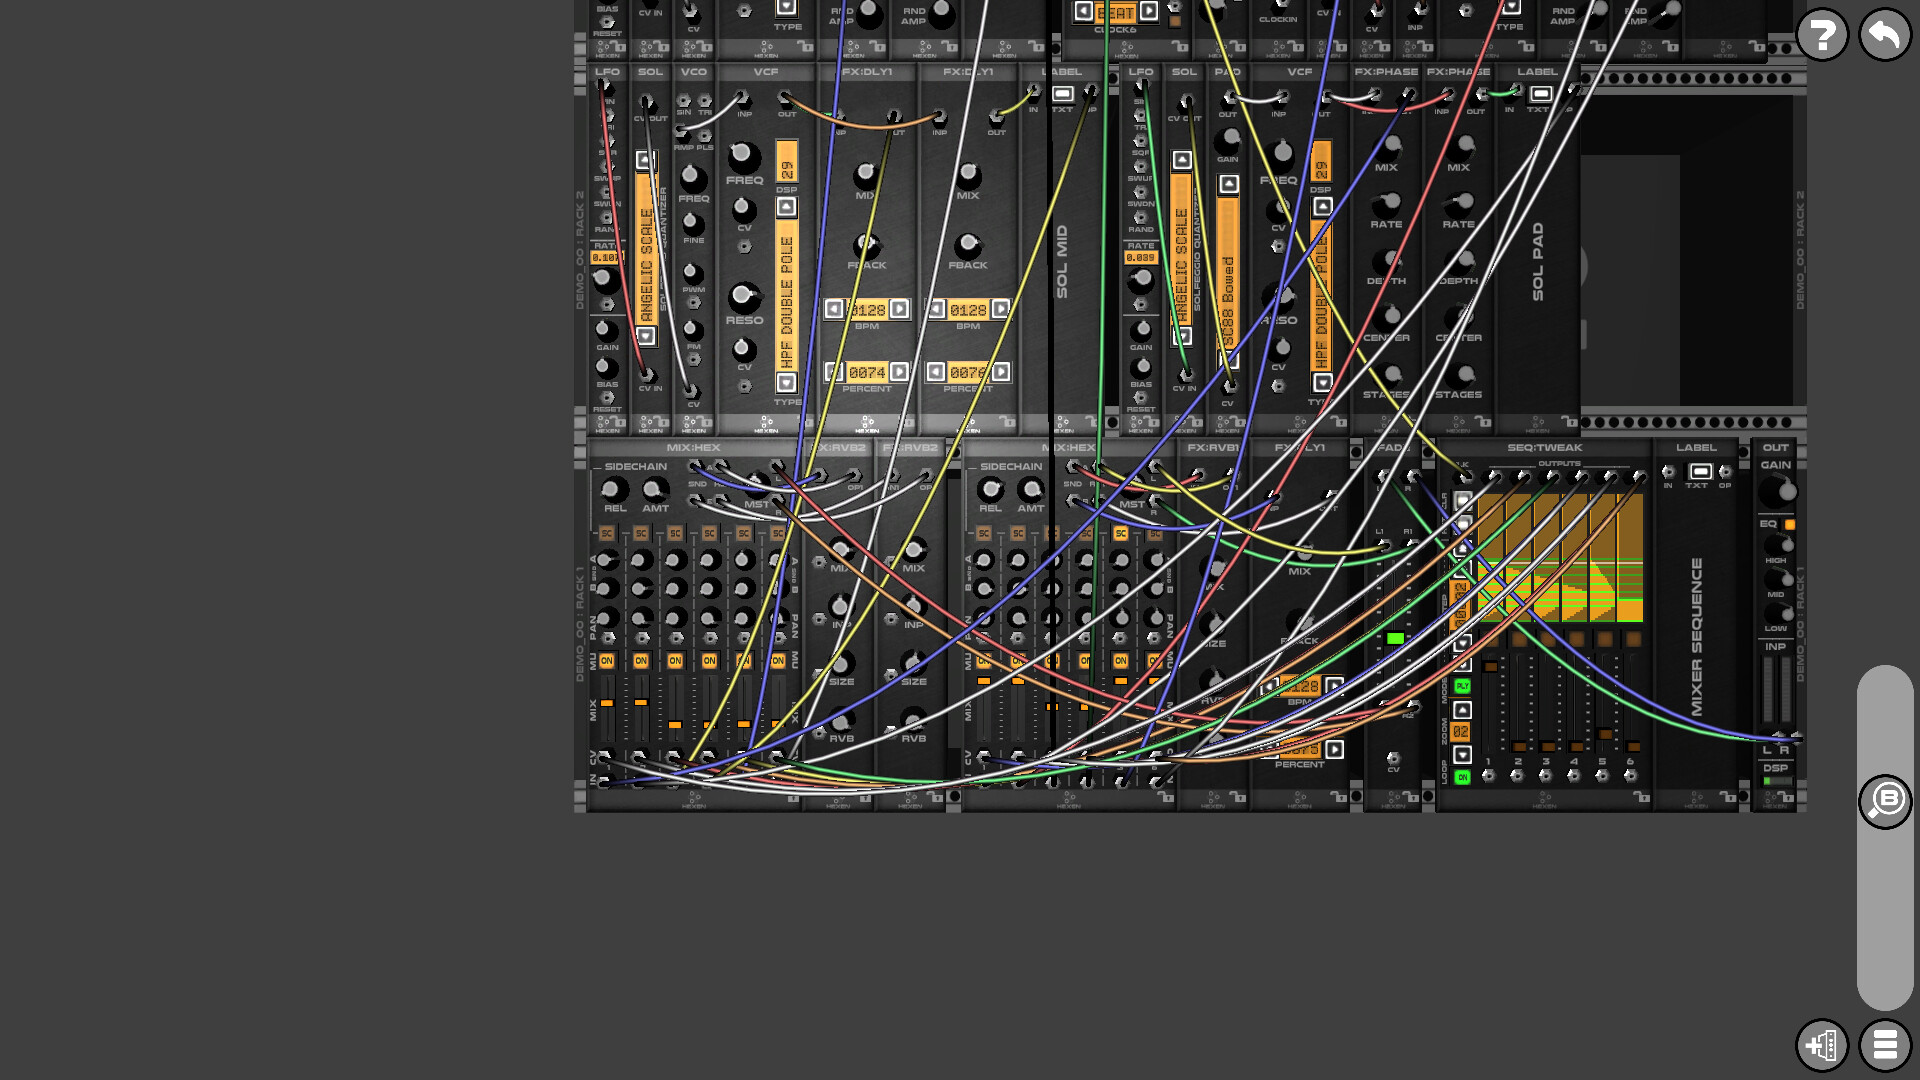Open the help question mark icon
This screenshot has height=1080, width=1920.
point(1822,33)
